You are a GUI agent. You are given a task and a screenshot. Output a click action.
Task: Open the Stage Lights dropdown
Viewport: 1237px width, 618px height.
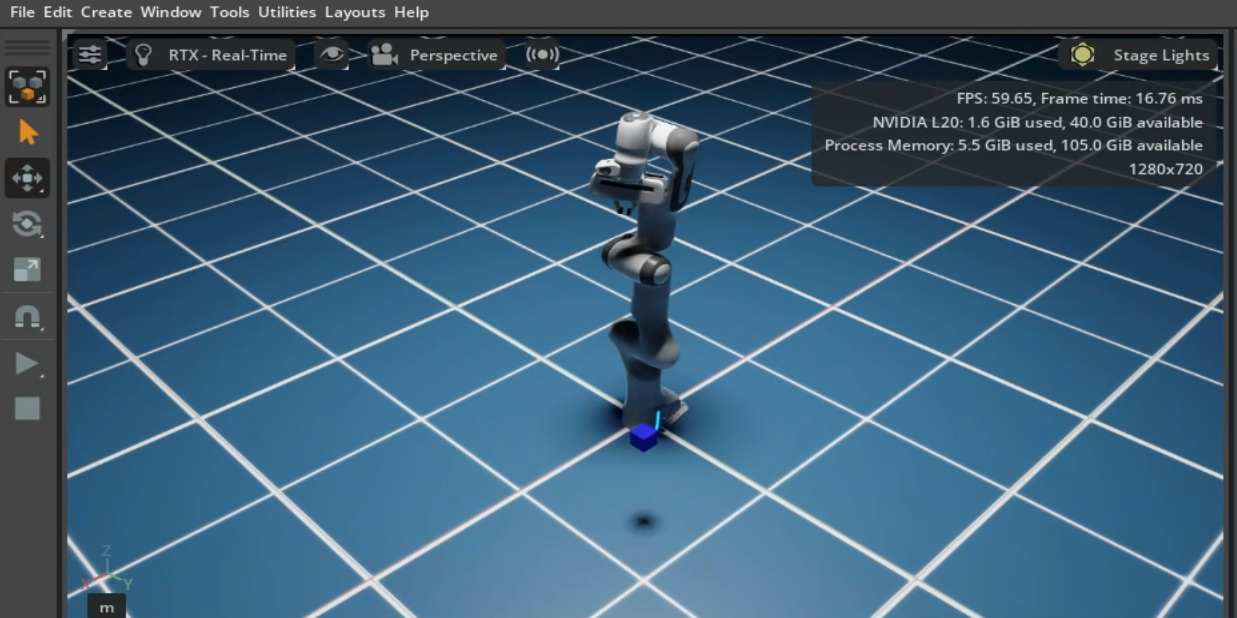click(1138, 55)
